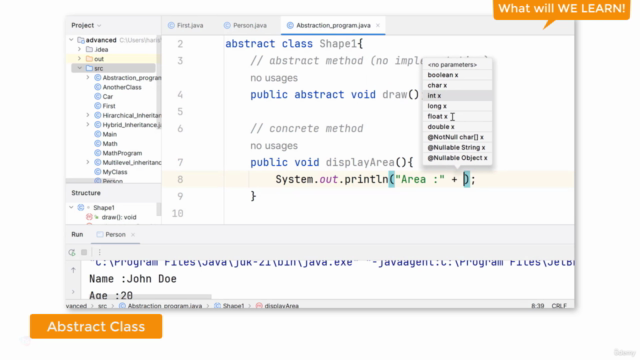Click the CRLF line separator indicator
The height and width of the screenshot is (360, 640).
point(559,306)
